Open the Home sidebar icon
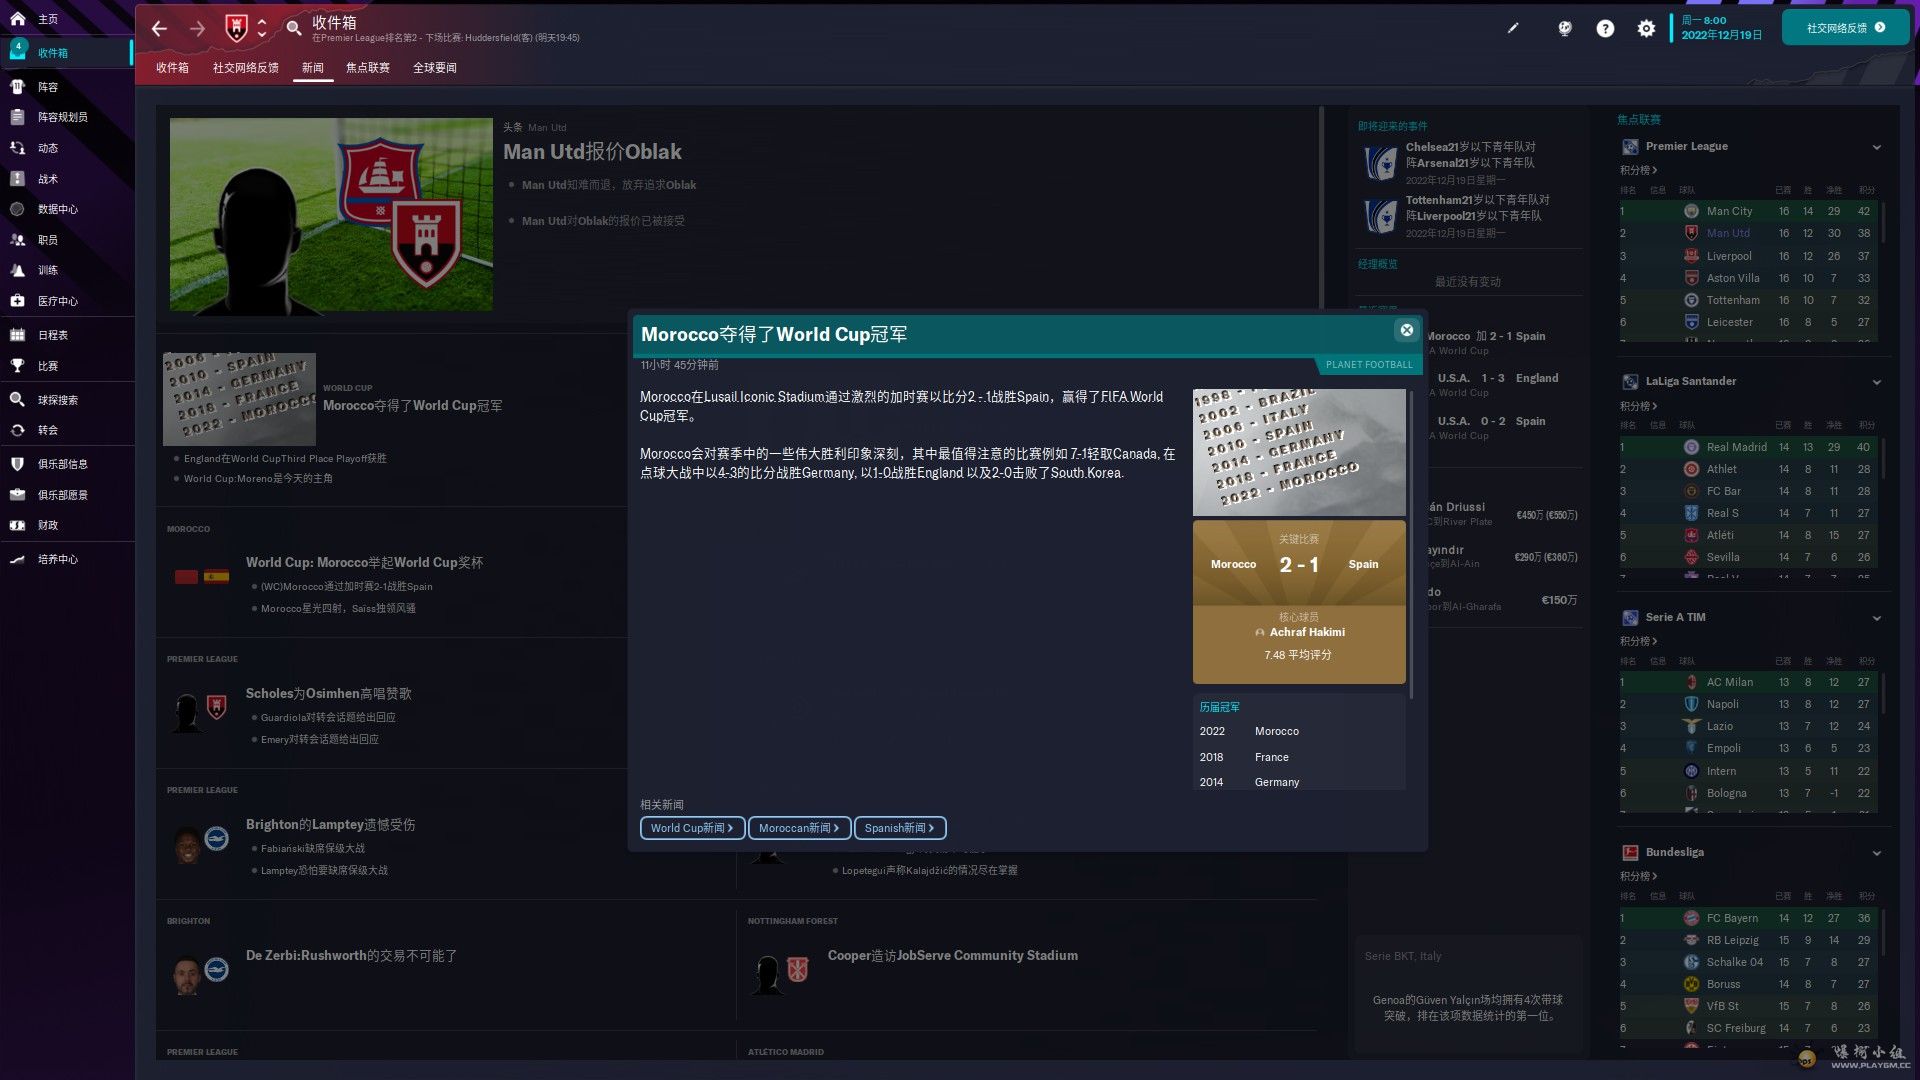The height and width of the screenshot is (1080, 1920). click(x=17, y=19)
